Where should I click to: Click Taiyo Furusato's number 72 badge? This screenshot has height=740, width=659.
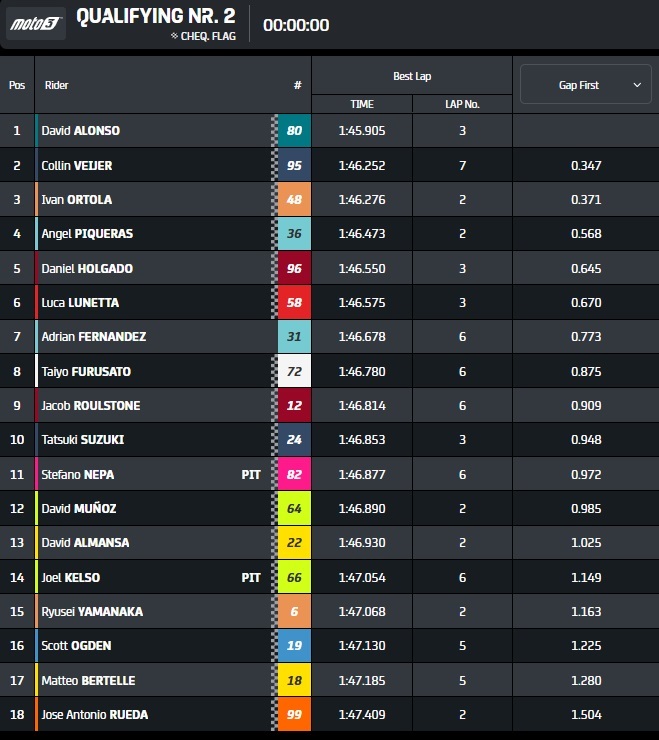coord(294,371)
